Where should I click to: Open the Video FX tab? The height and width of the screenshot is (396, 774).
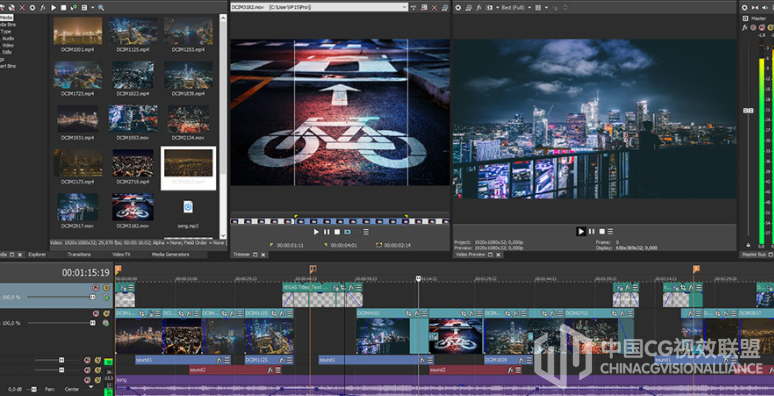pyautogui.click(x=121, y=254)
